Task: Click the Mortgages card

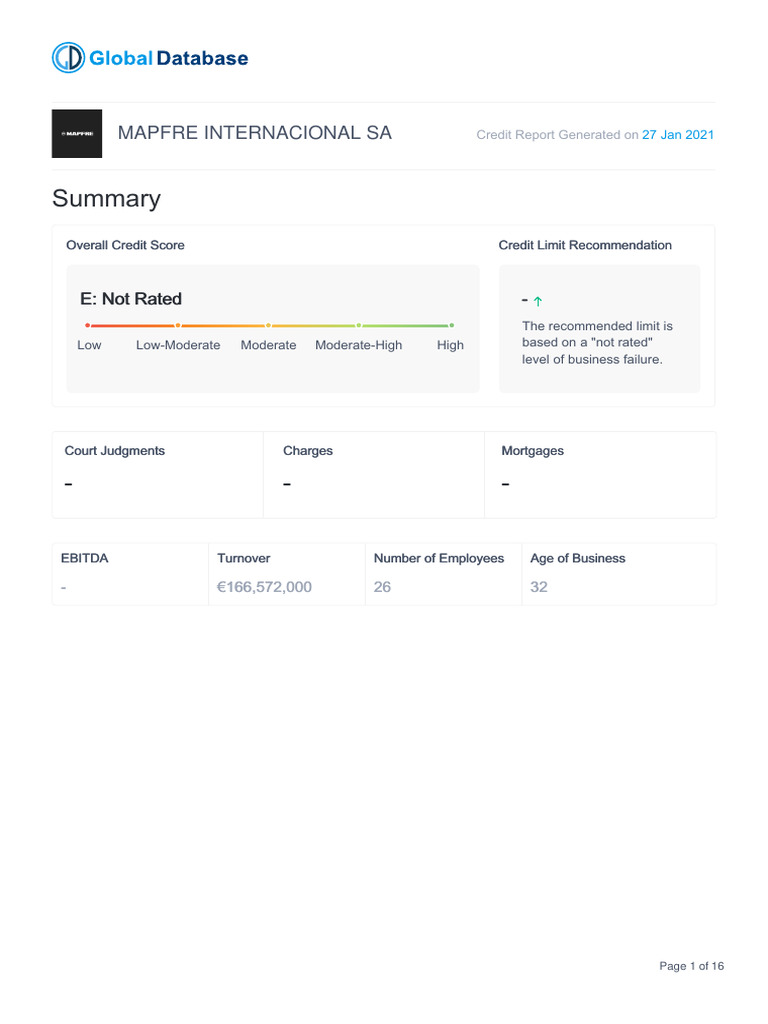Action: pyautogui.click(x=599, y=474)
